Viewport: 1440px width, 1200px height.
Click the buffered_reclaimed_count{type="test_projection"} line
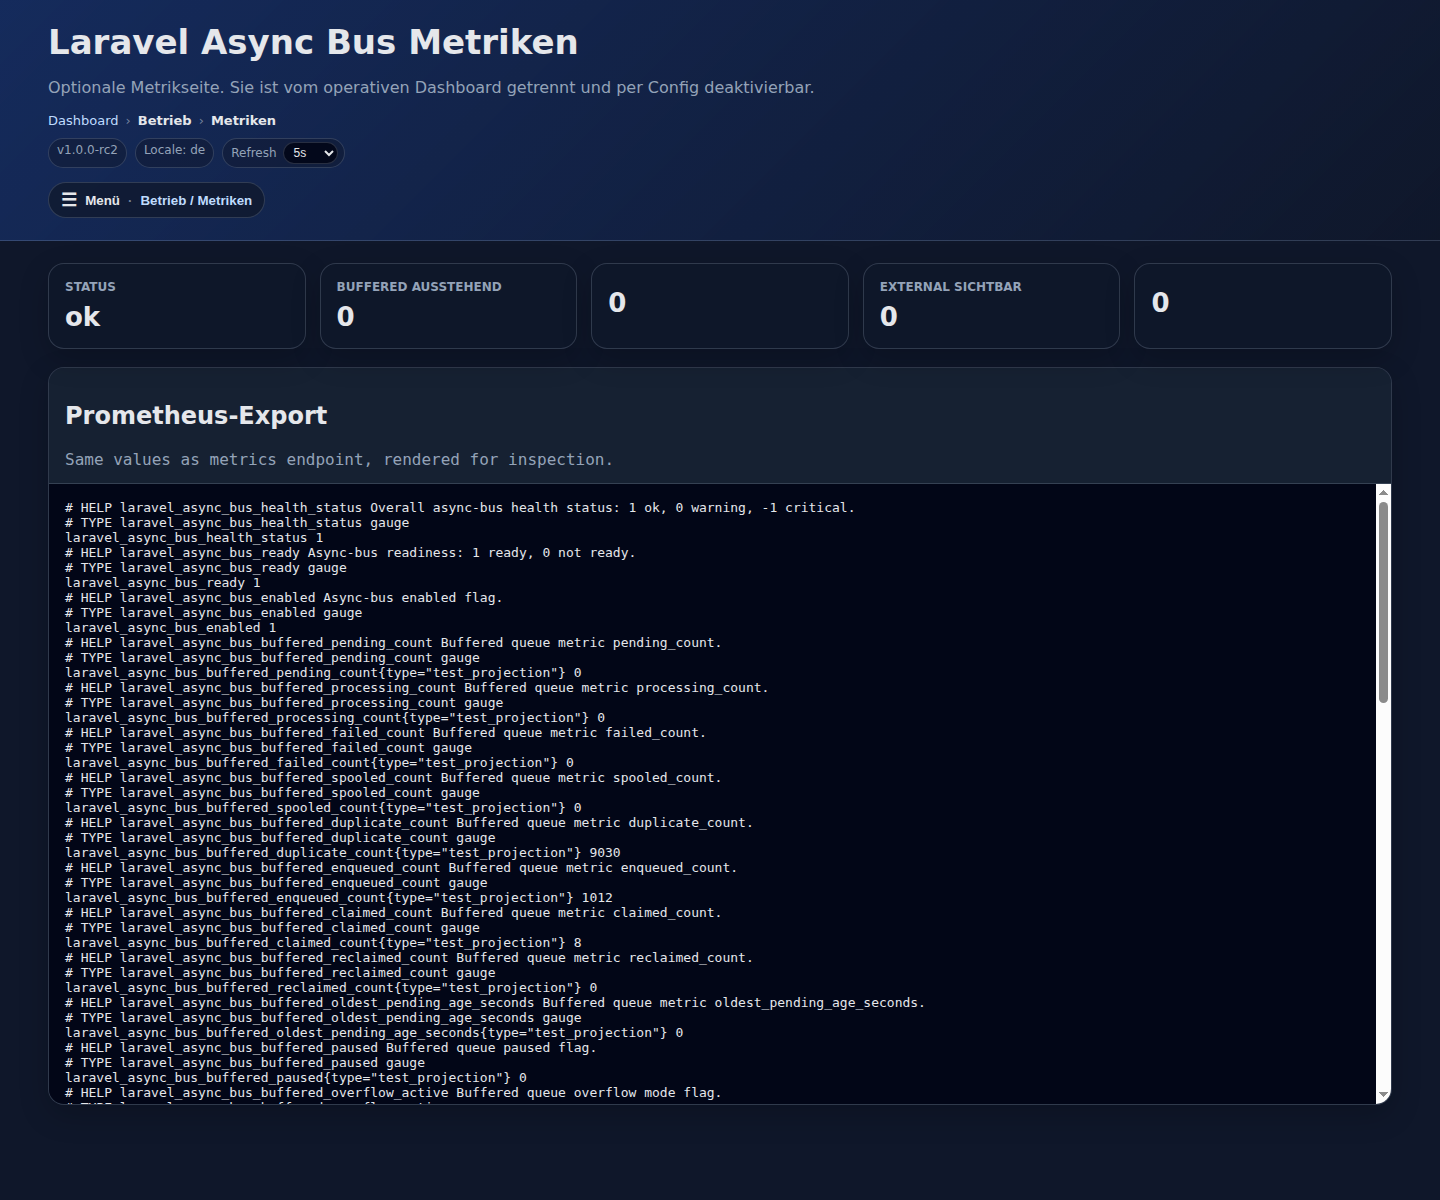[x=331, y=988]
